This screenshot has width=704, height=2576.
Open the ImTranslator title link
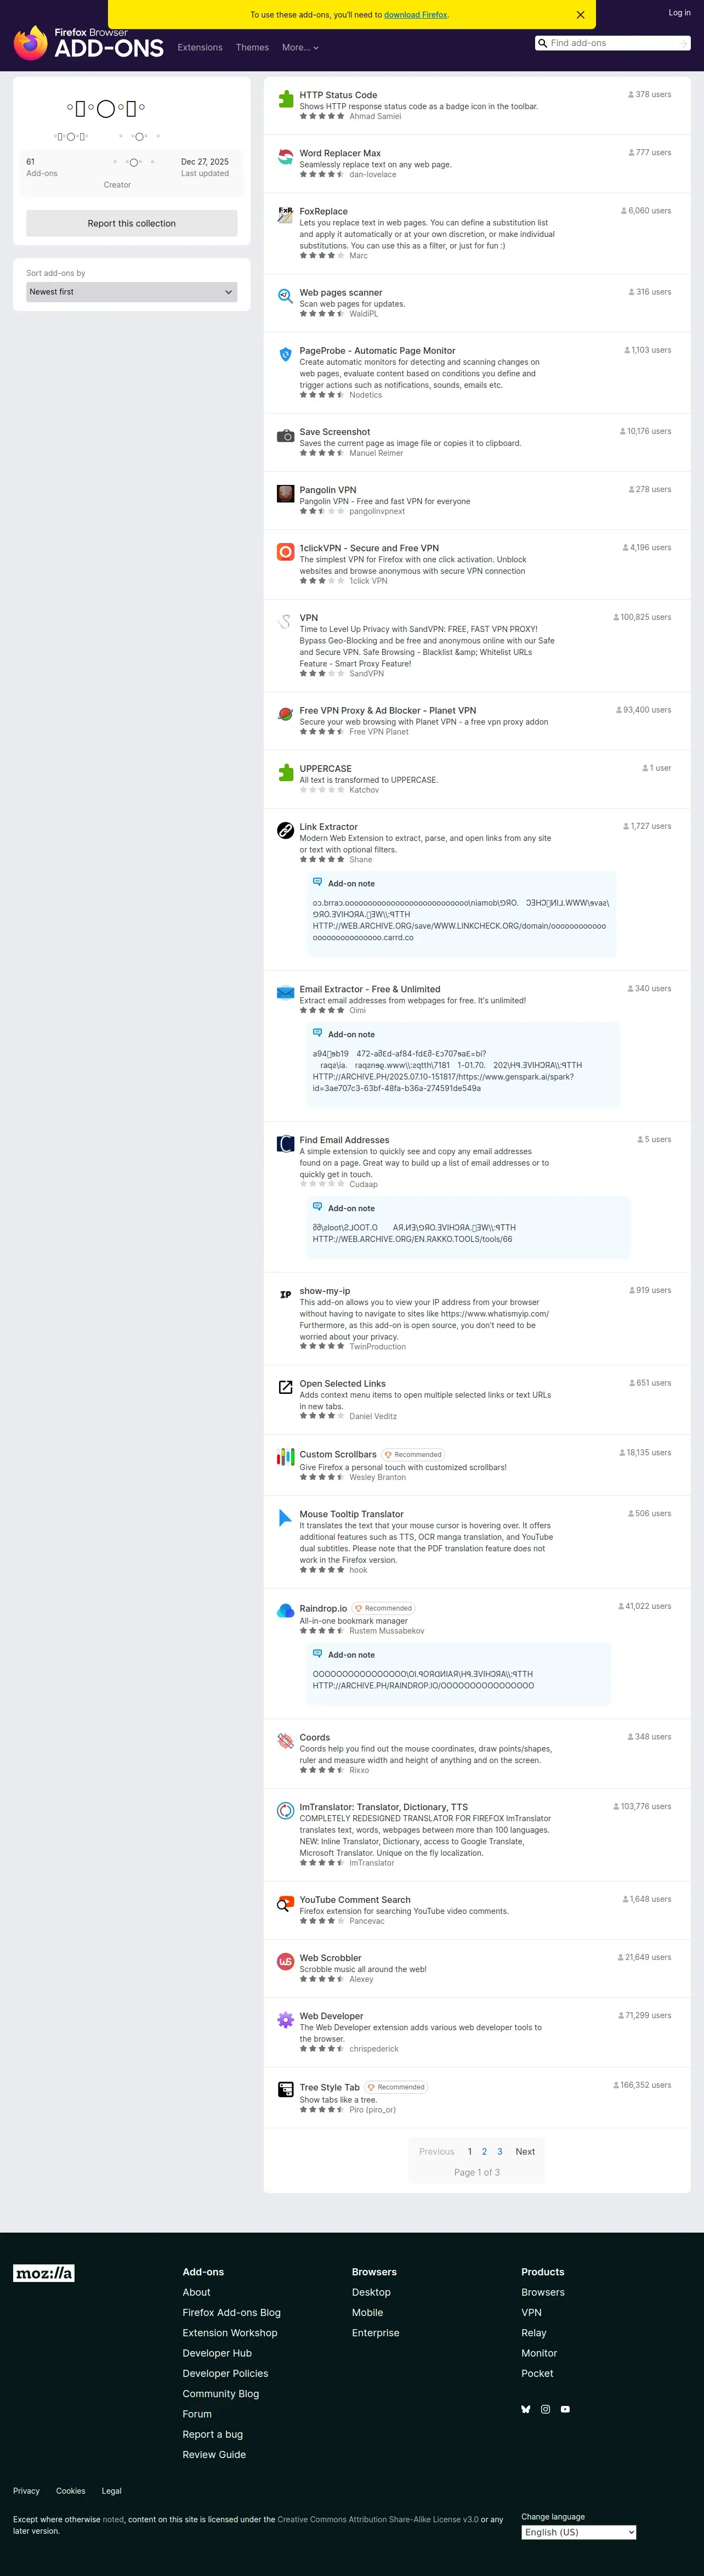click(x=383, y=1807)
